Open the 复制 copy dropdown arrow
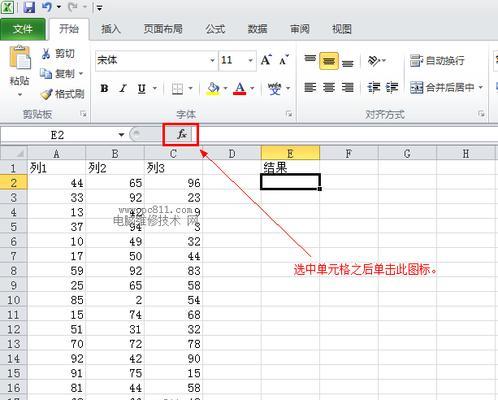Screen dimensions: 498x400 pos(81,74)
